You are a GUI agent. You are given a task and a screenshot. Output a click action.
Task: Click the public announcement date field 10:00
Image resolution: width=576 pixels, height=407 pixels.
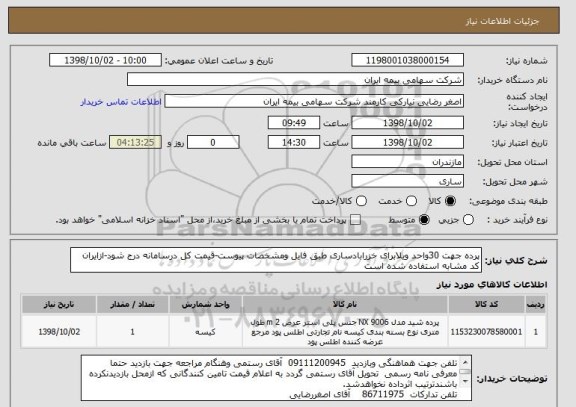tap(105, 60)
